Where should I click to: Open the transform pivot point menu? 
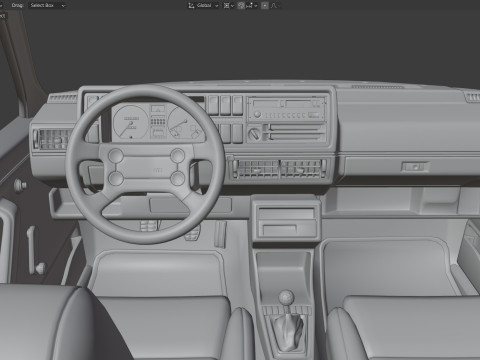[x=228, y=5]
